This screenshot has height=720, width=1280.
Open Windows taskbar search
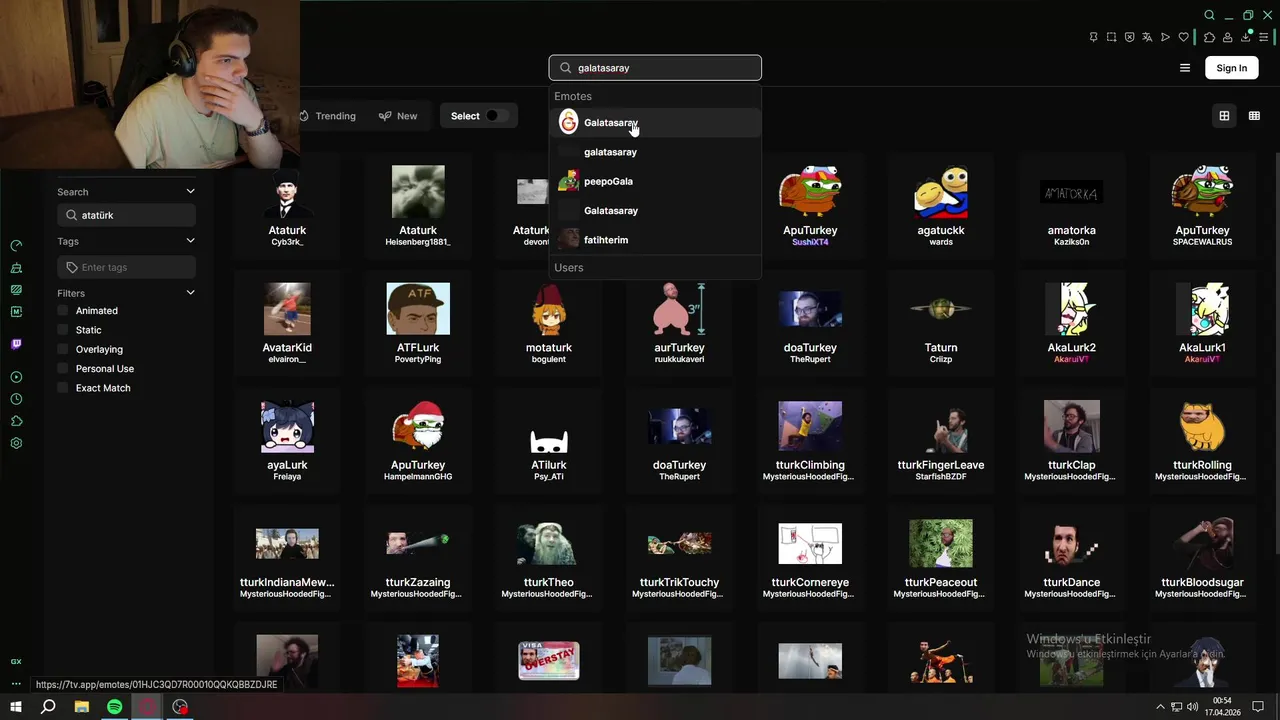pos(48,707)
